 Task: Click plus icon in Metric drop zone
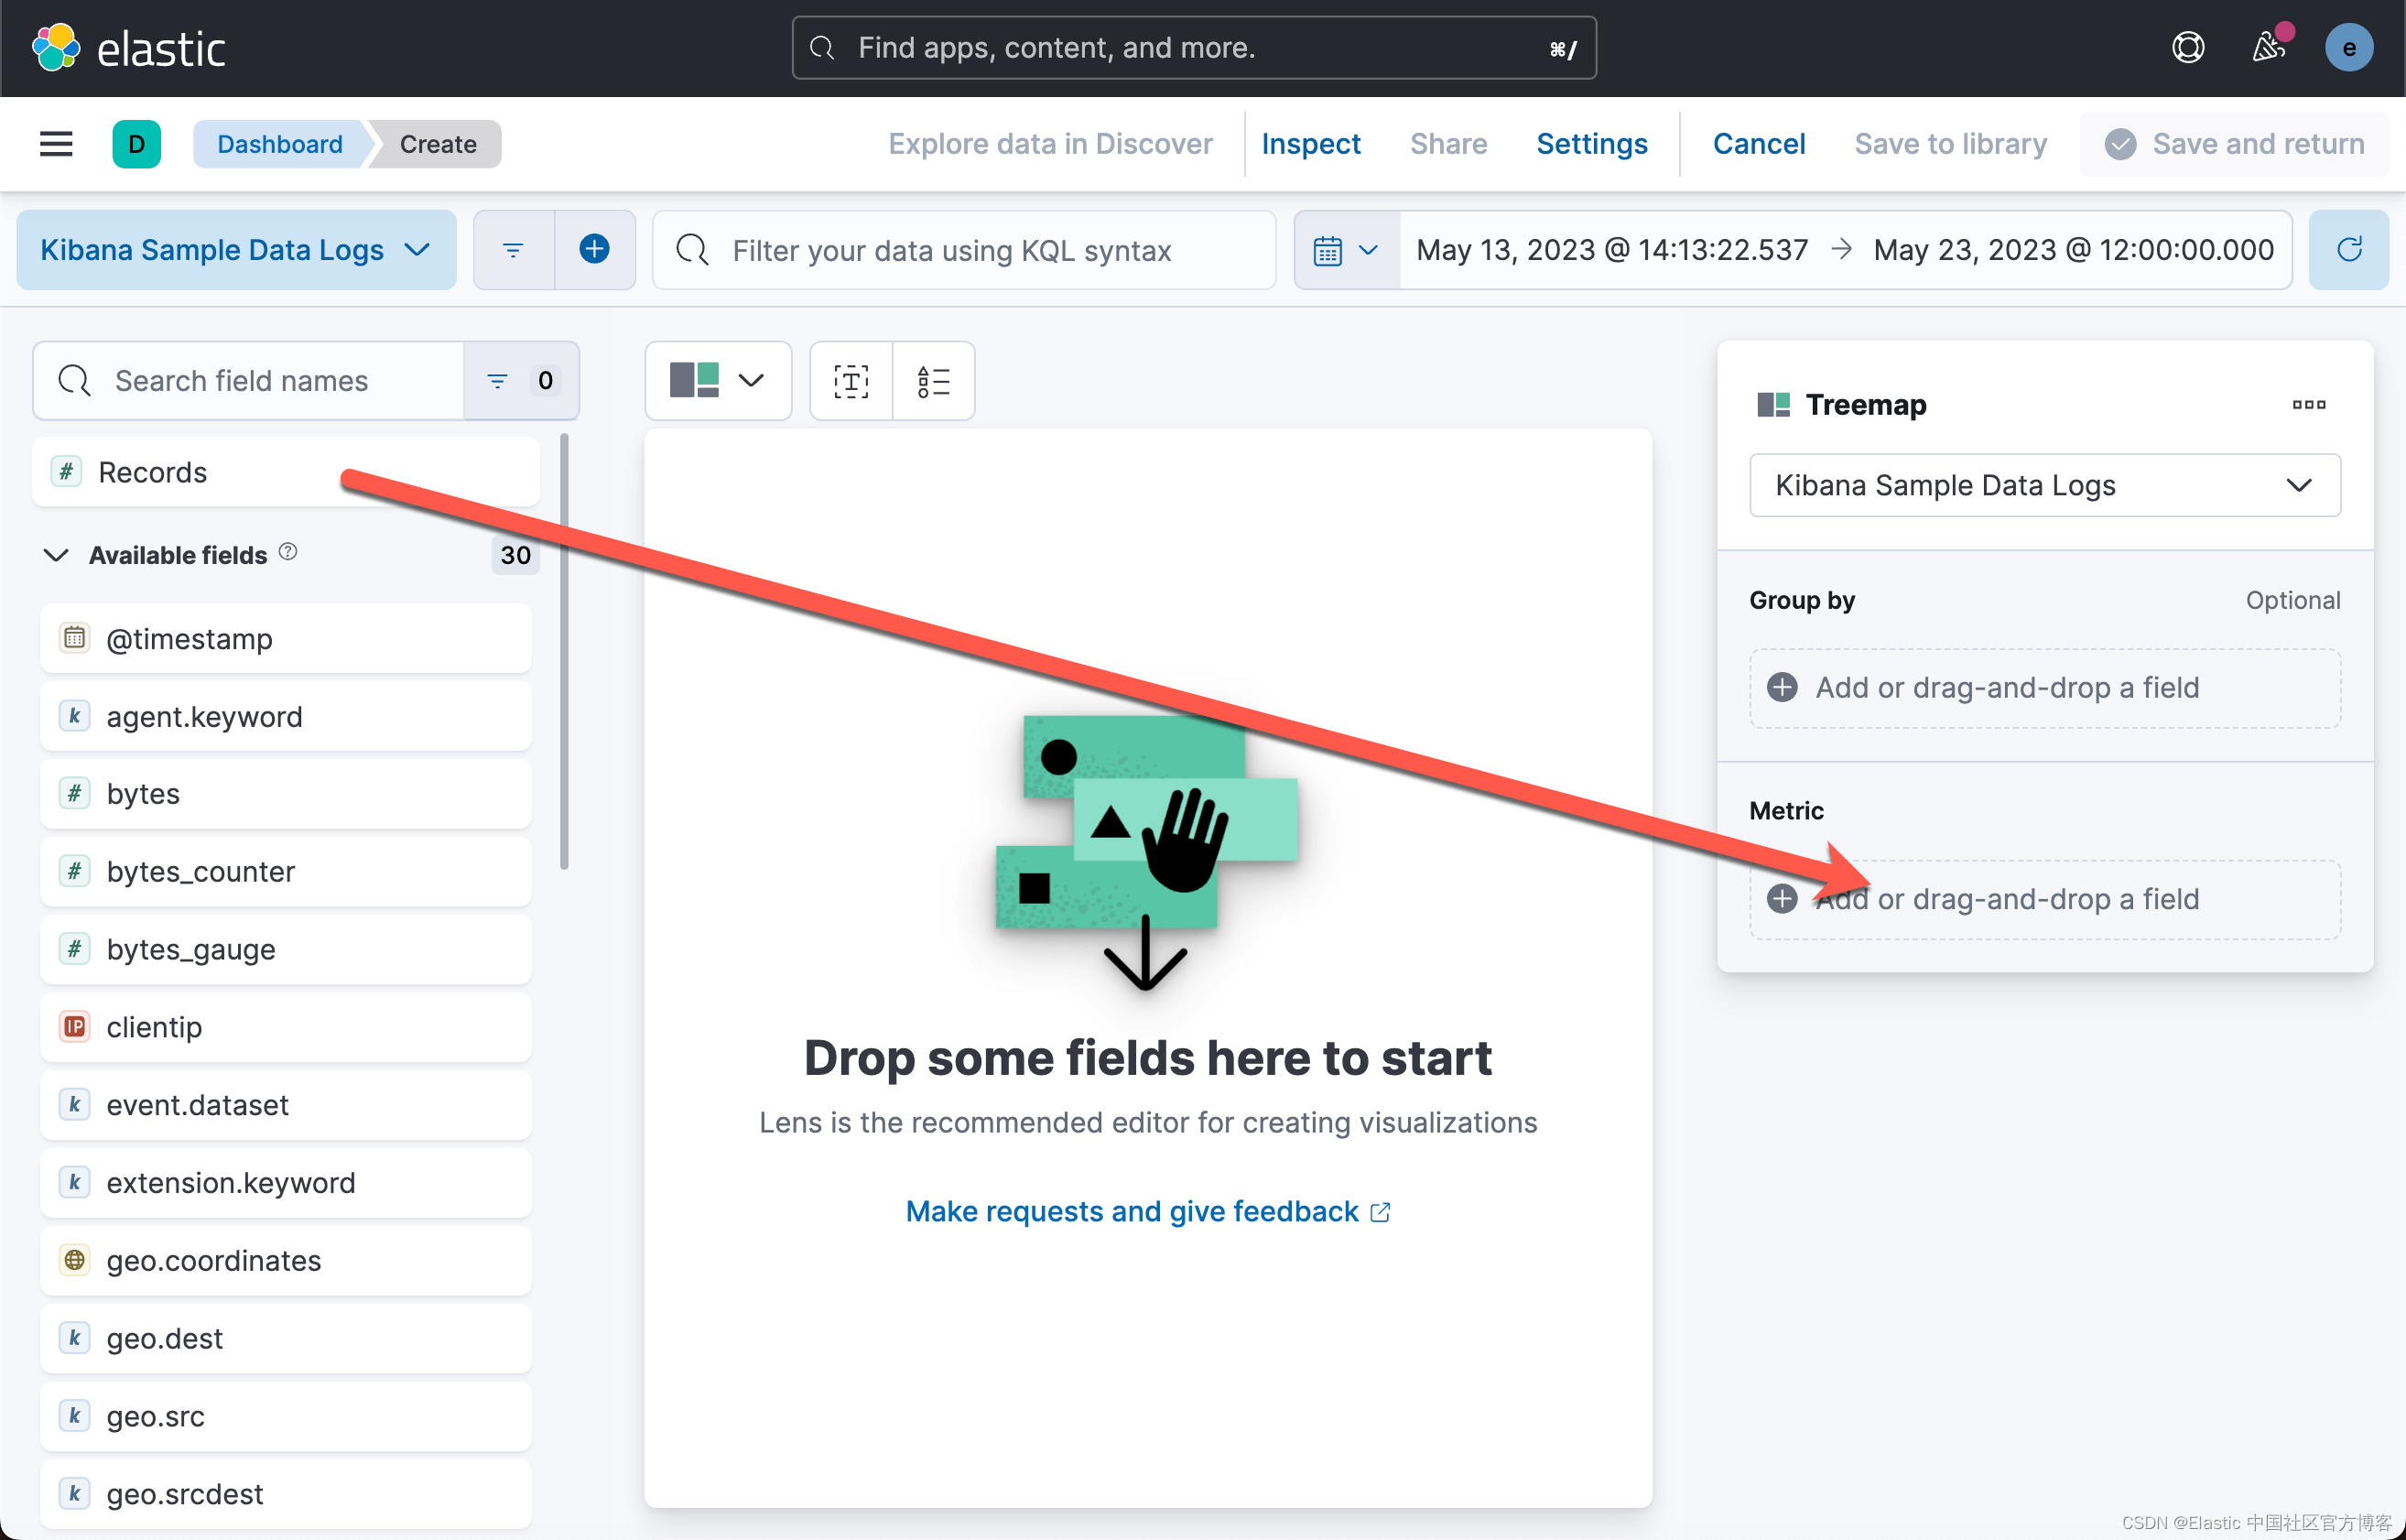click(1782, 899)
